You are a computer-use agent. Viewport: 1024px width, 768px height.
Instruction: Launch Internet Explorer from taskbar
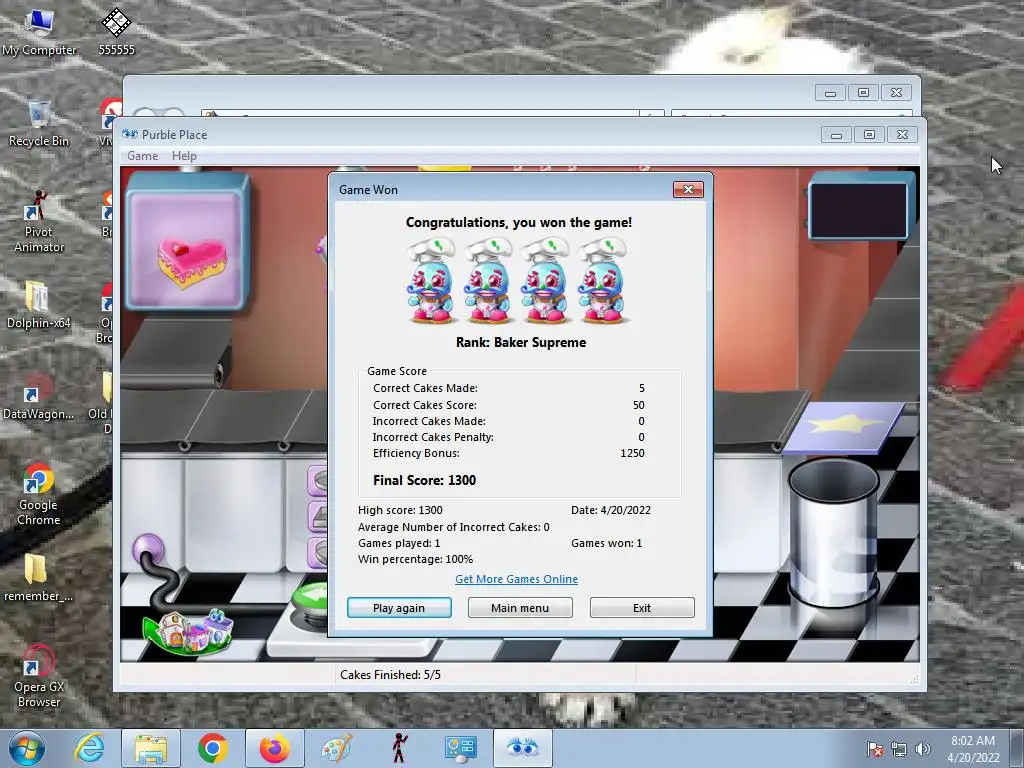click(x=89, y=748)
